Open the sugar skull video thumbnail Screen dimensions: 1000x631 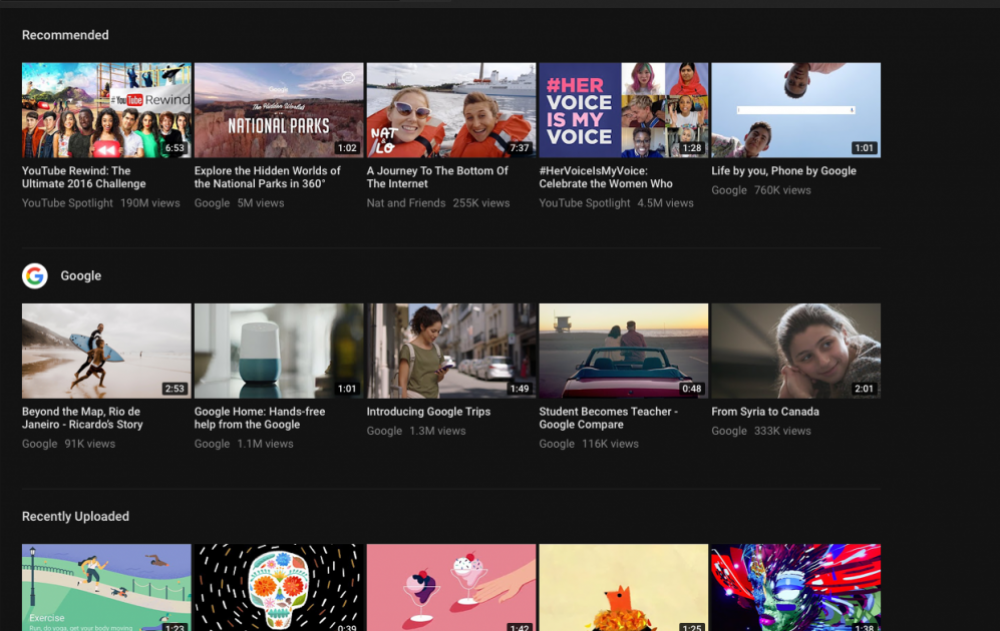coord(279,587)
